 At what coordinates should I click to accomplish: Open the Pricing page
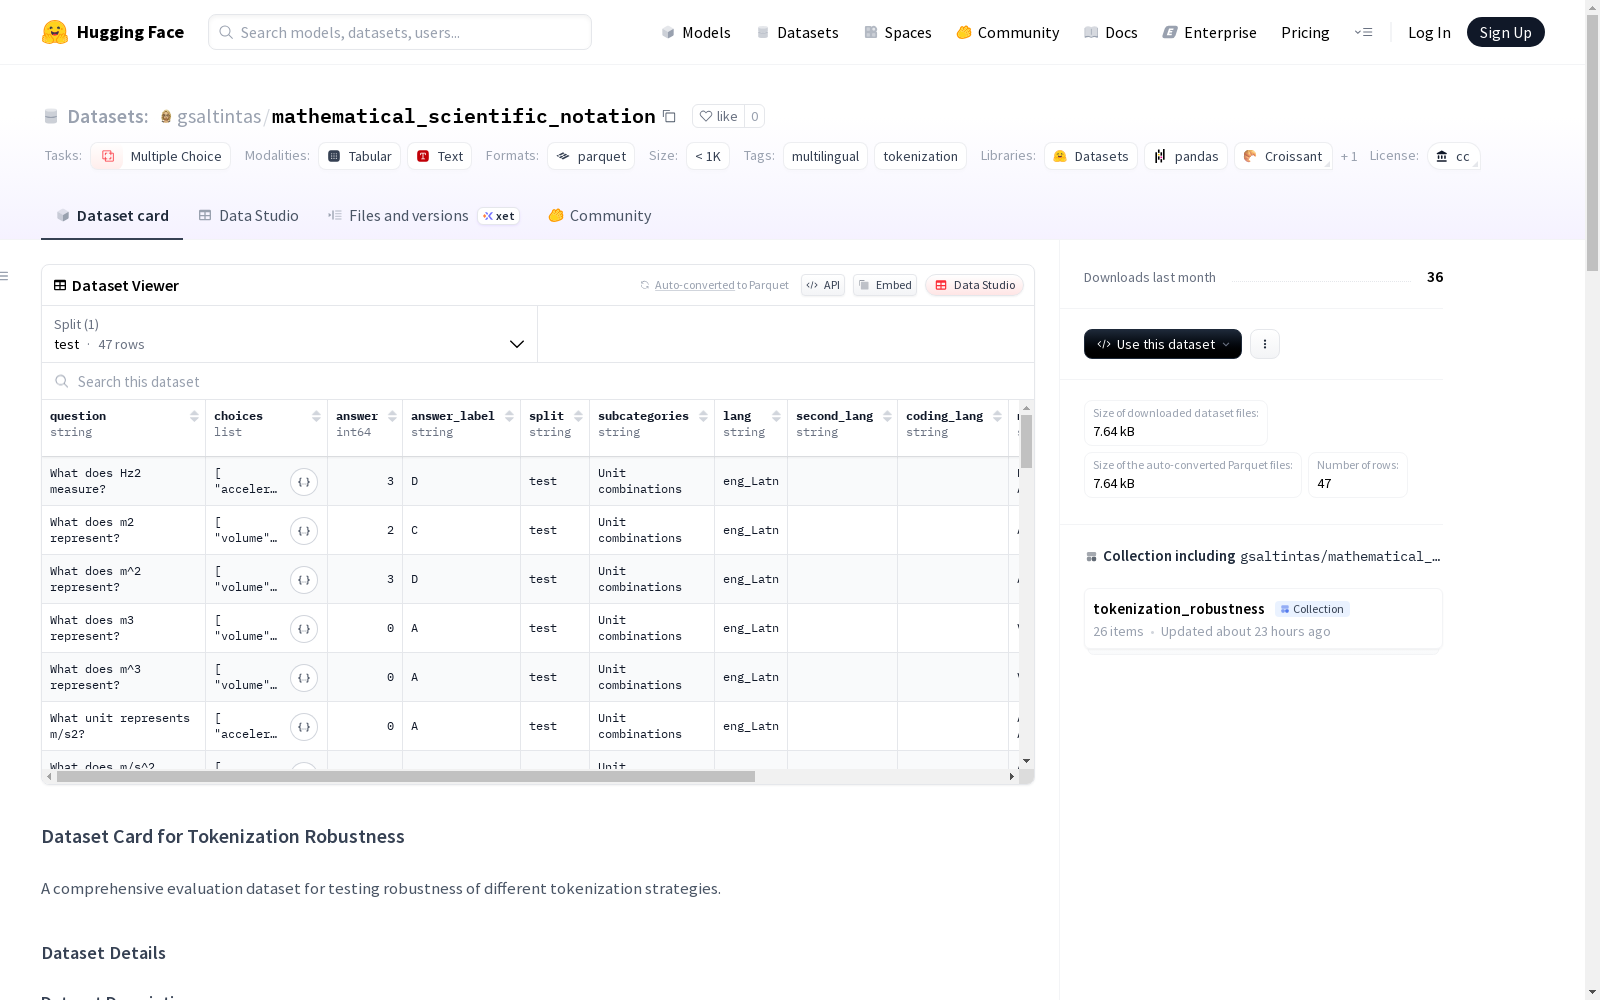point(1305,32)
